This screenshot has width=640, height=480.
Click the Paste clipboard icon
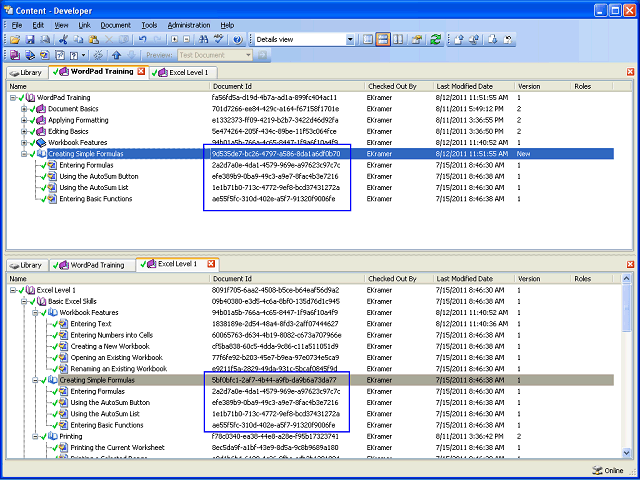point(94,40)
